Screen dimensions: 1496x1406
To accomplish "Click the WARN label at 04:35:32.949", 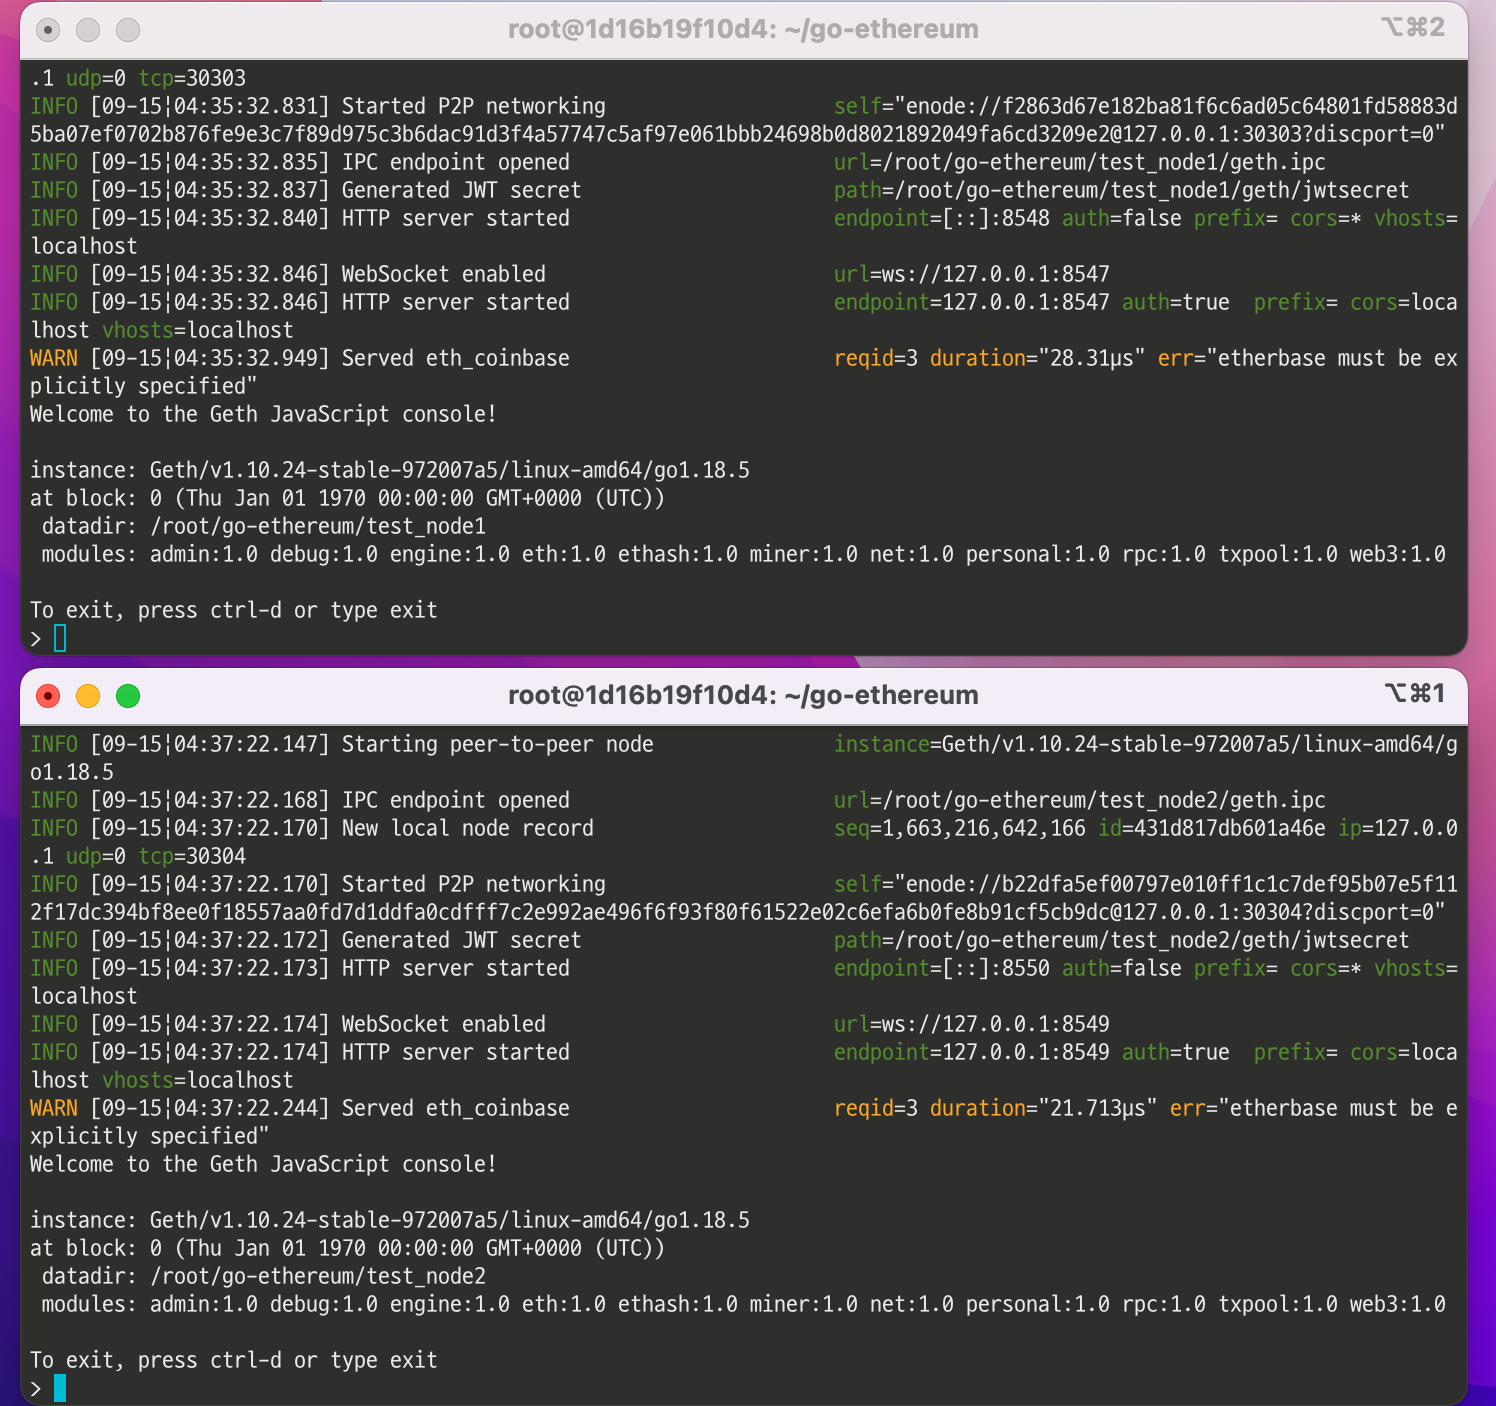I will tap(54, 358).
